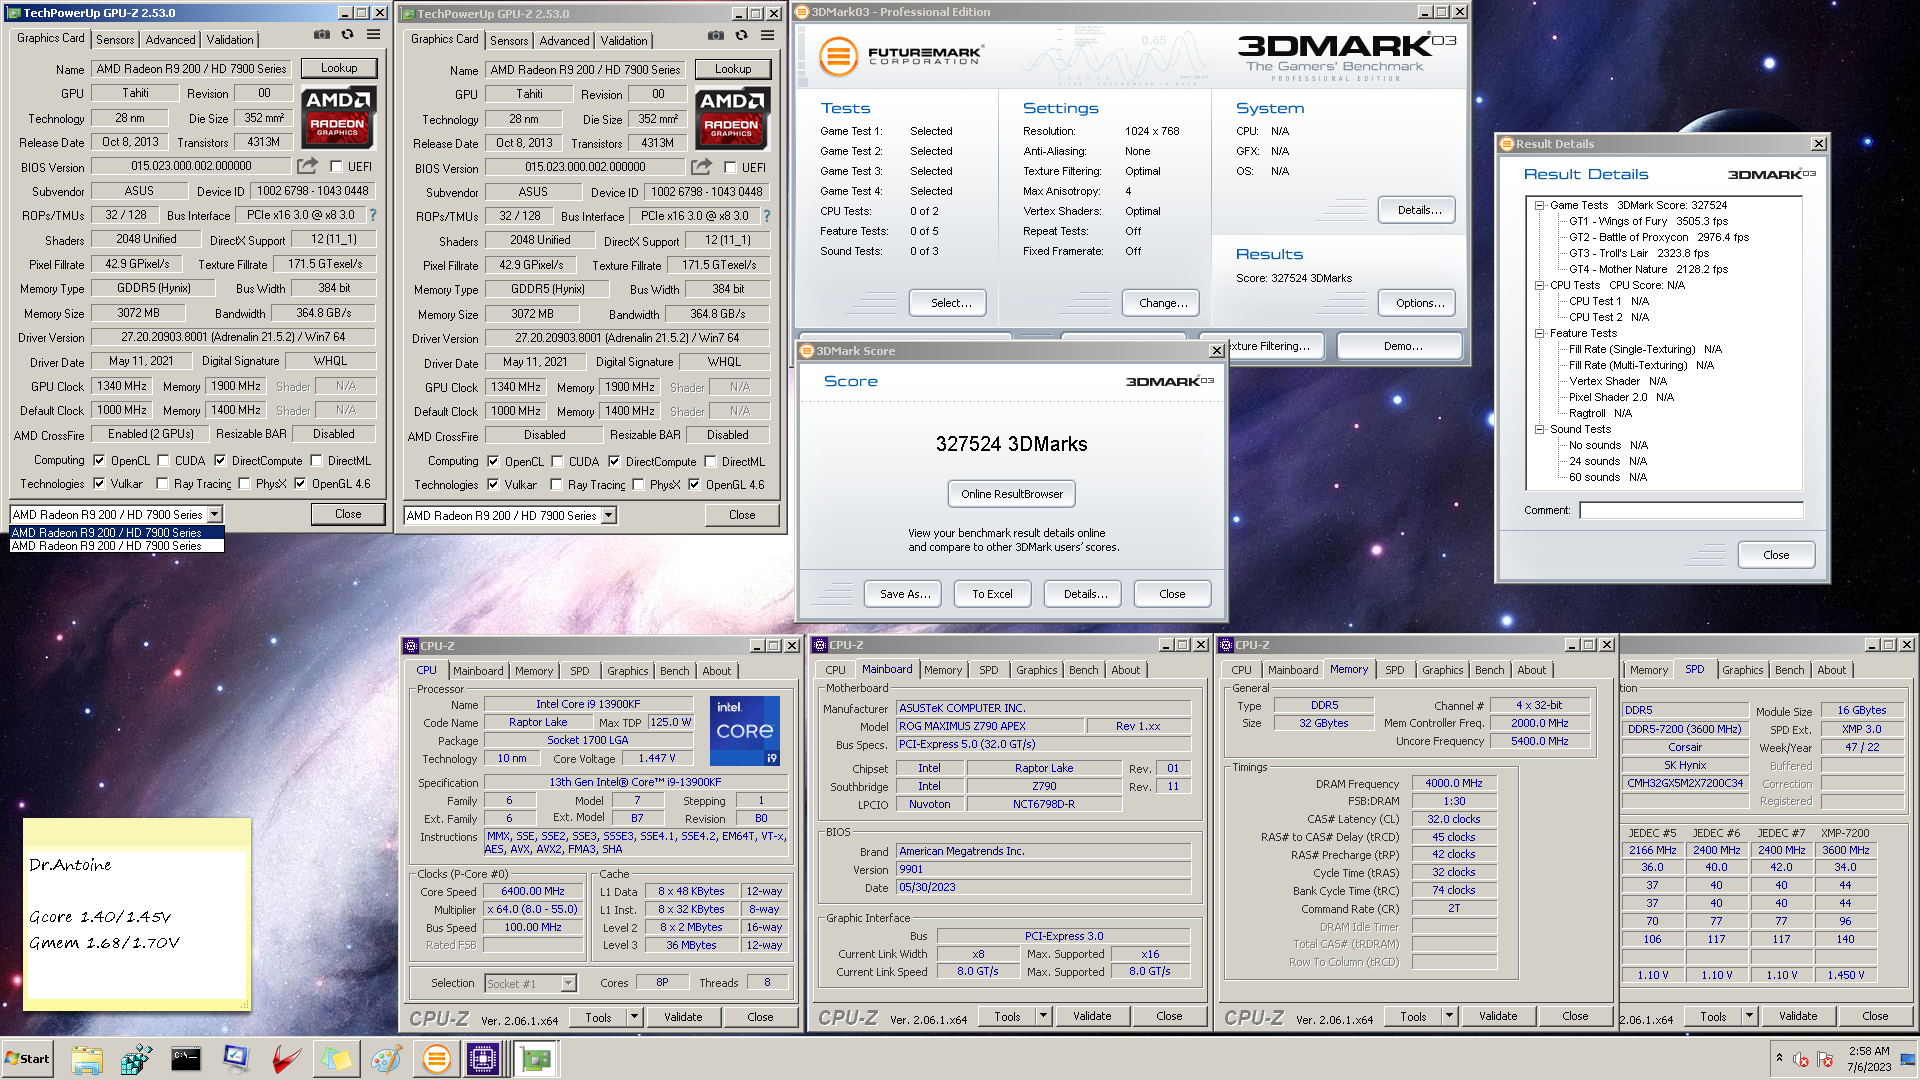Toggle DirectML checkbox in left GPU-Z
This screenshot has height=1080, width=1920.
pyautogui.click(x=316, y=461)
